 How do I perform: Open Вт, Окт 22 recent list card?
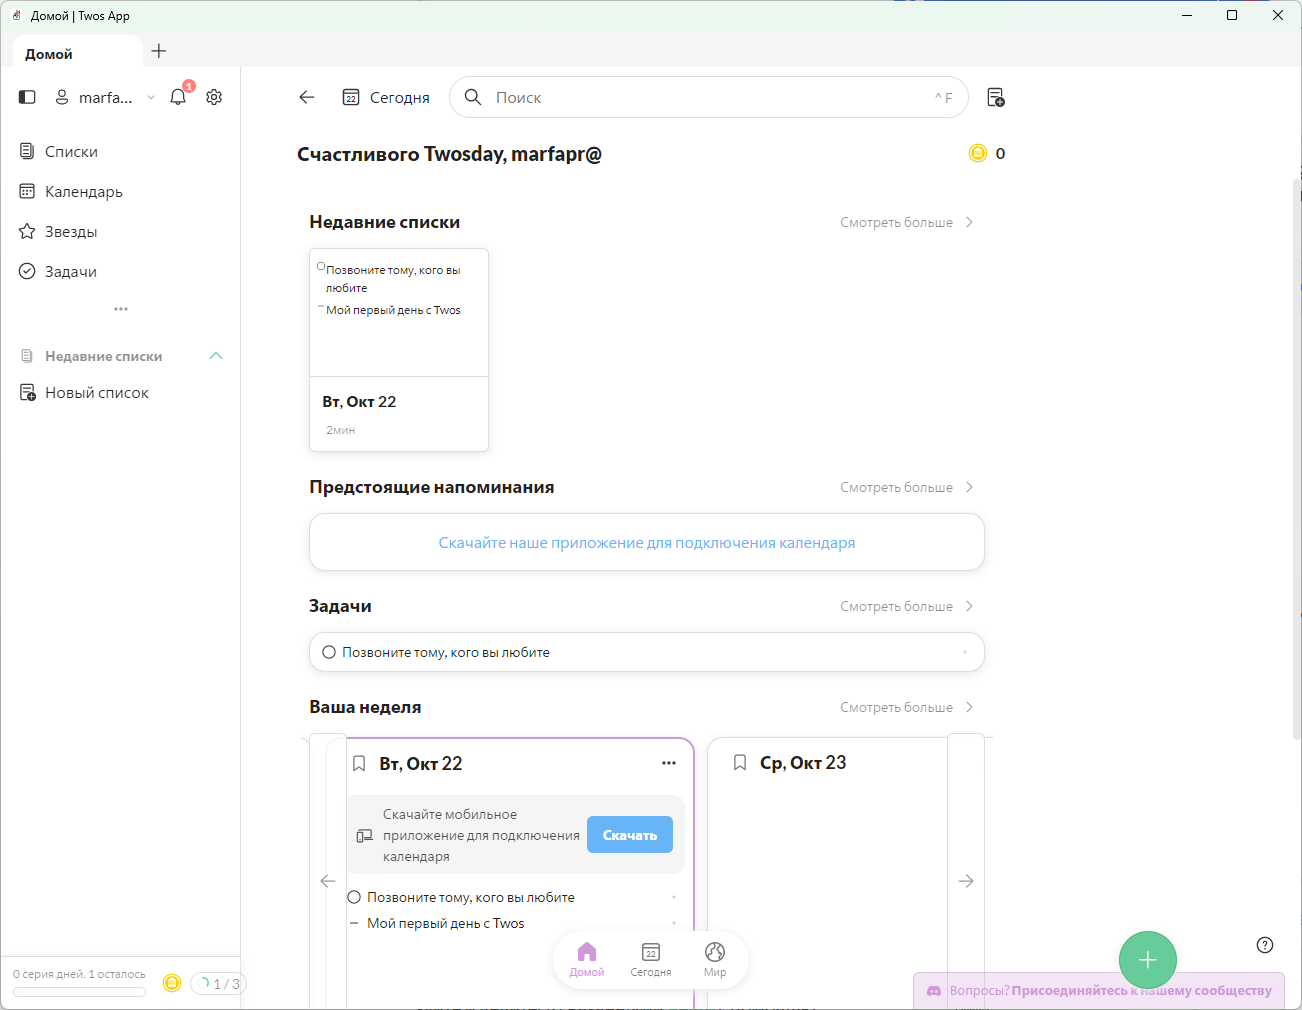point(399,350)
